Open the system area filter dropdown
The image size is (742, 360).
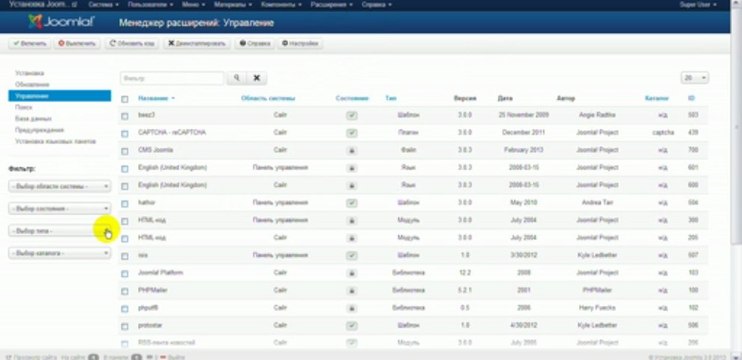pyautogui.click(x=60, y=186)
